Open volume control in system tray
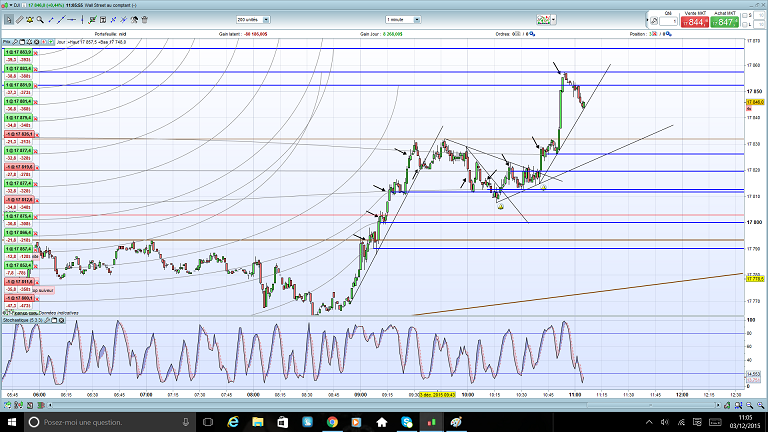The image size is (768, 432). 665,422
